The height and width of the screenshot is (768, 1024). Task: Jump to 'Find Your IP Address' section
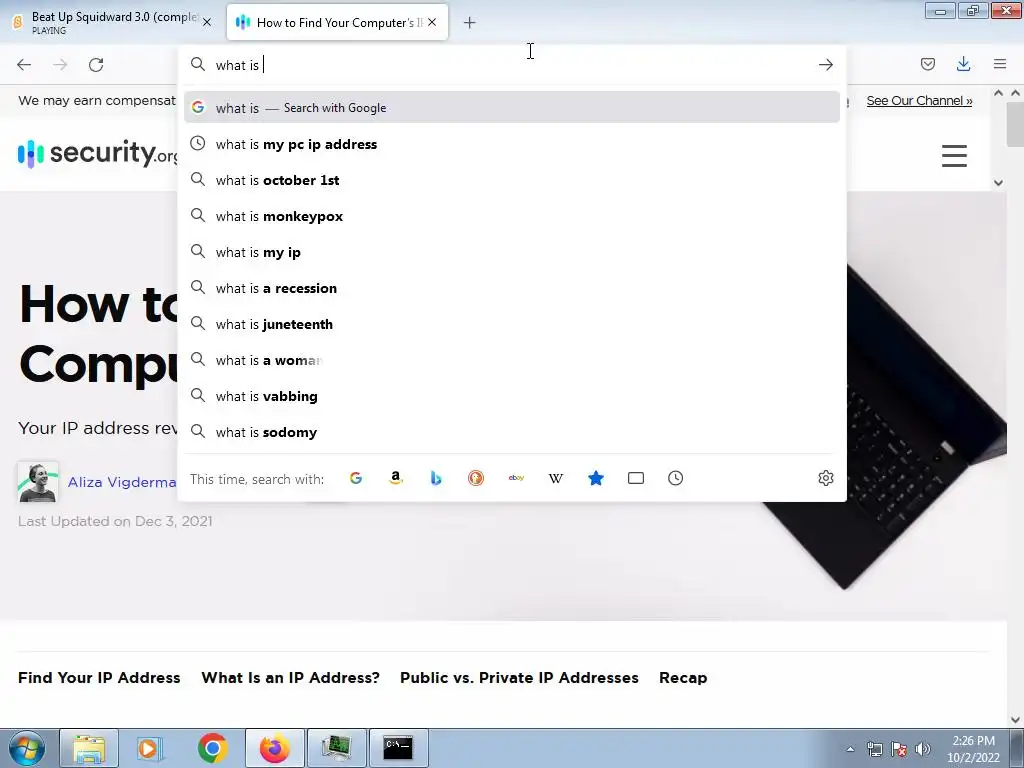(x=99, y=677)
